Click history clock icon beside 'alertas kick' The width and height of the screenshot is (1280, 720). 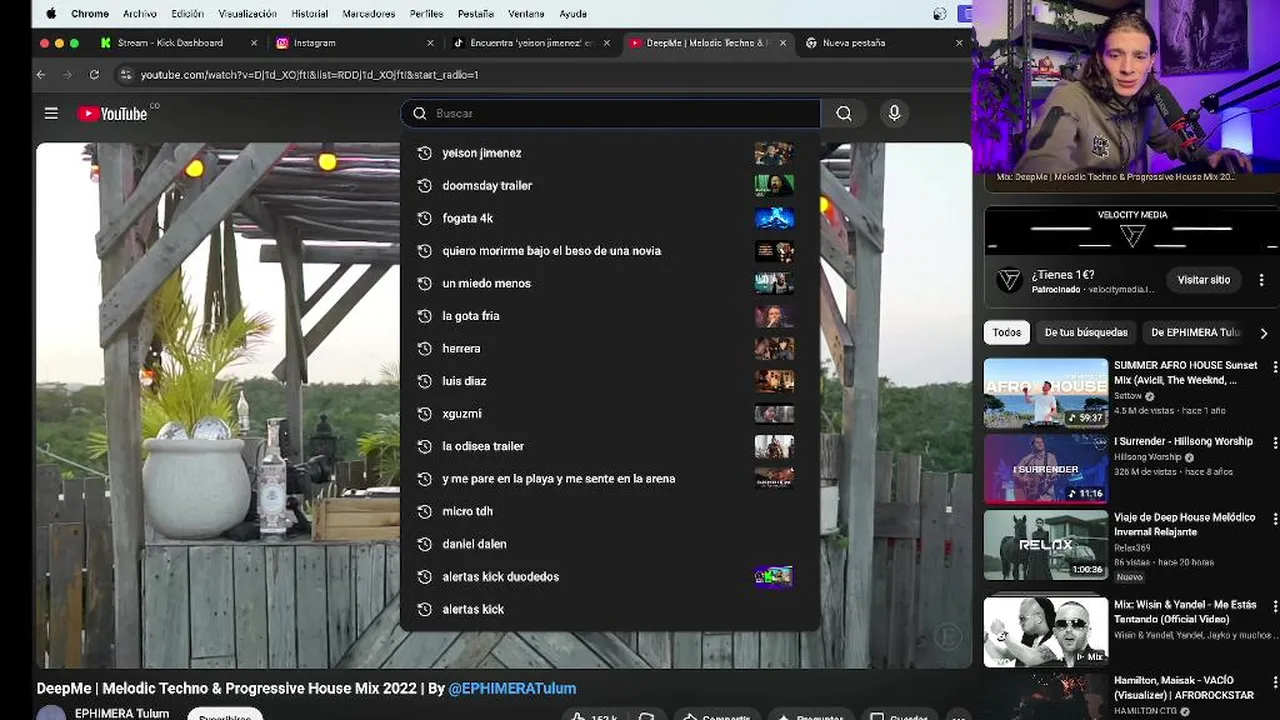424,609
